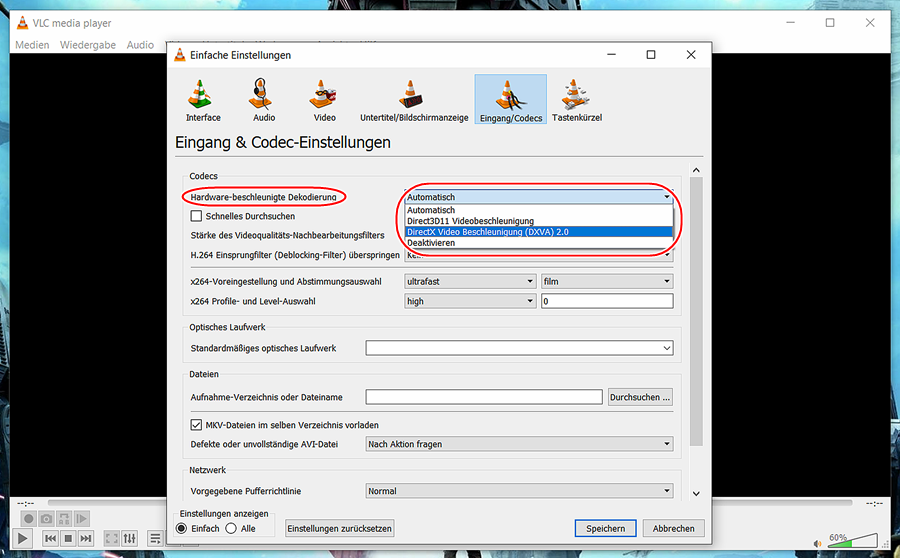The image size is (900, 558).
Task: Open the Audio menu in VLC menu bar
Action: click(x=140, y=45)
